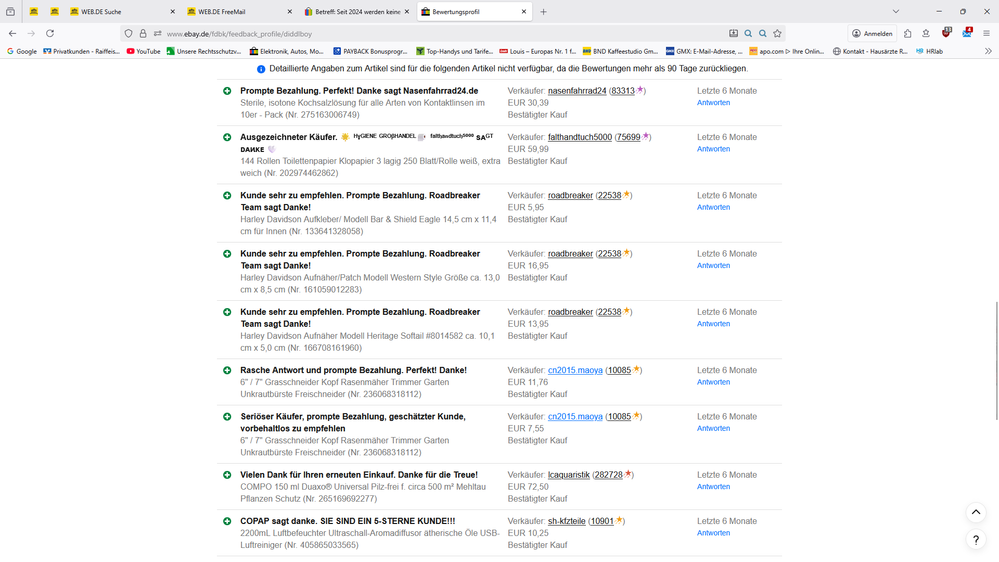Screen dimensions: 999x562
Task: Open seller falthandtuch5000 profile link
Action: pyautogui.click(x=580, y=137)
